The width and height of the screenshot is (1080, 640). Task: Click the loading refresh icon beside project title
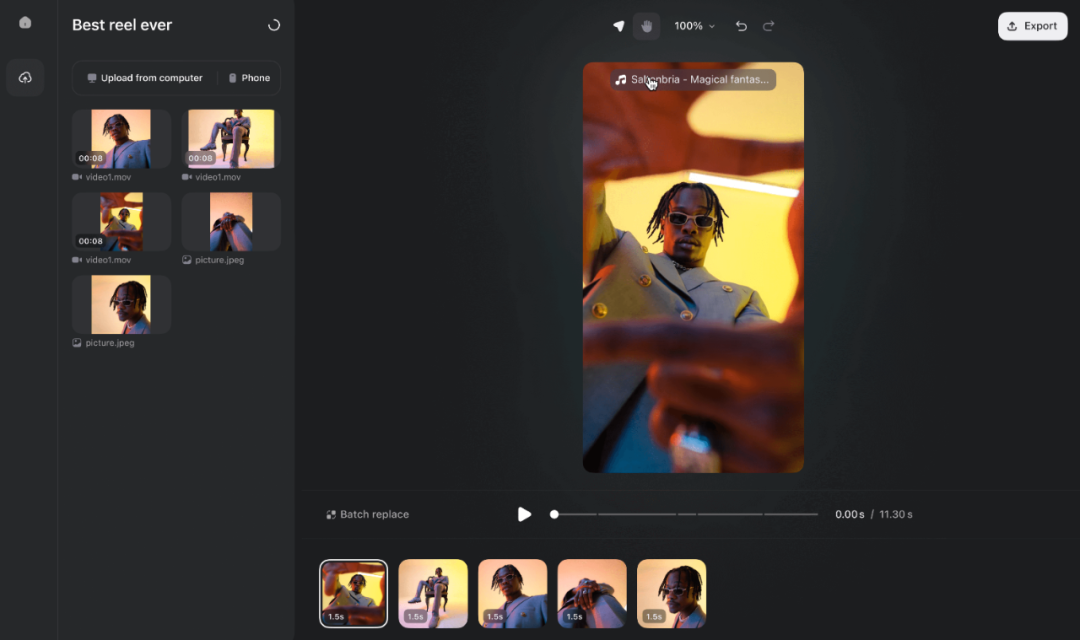click(x=273, y=25)
